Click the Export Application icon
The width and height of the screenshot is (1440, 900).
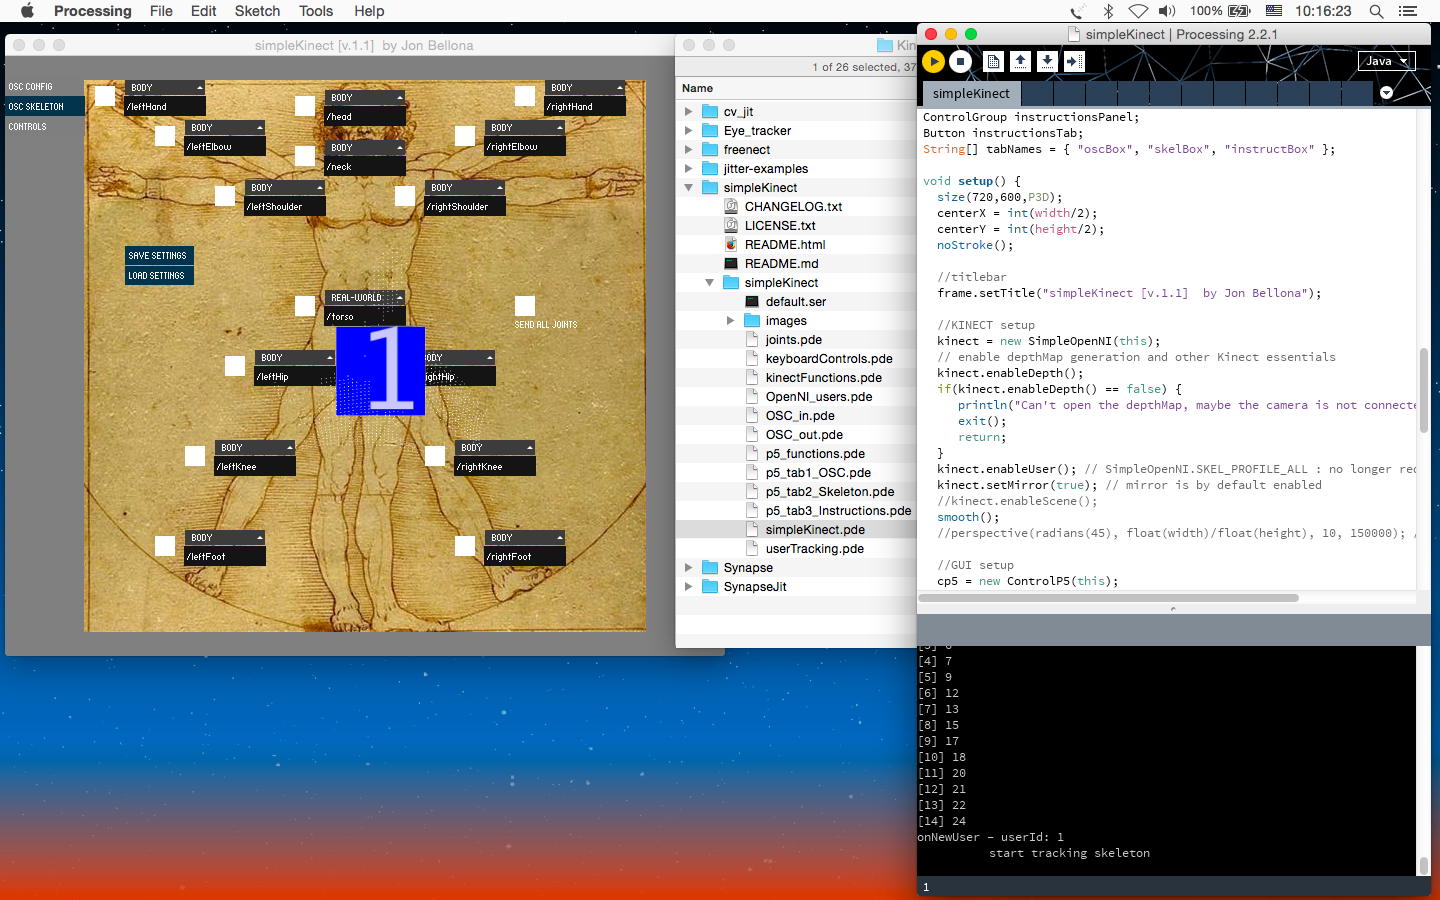coord(1073,61)
